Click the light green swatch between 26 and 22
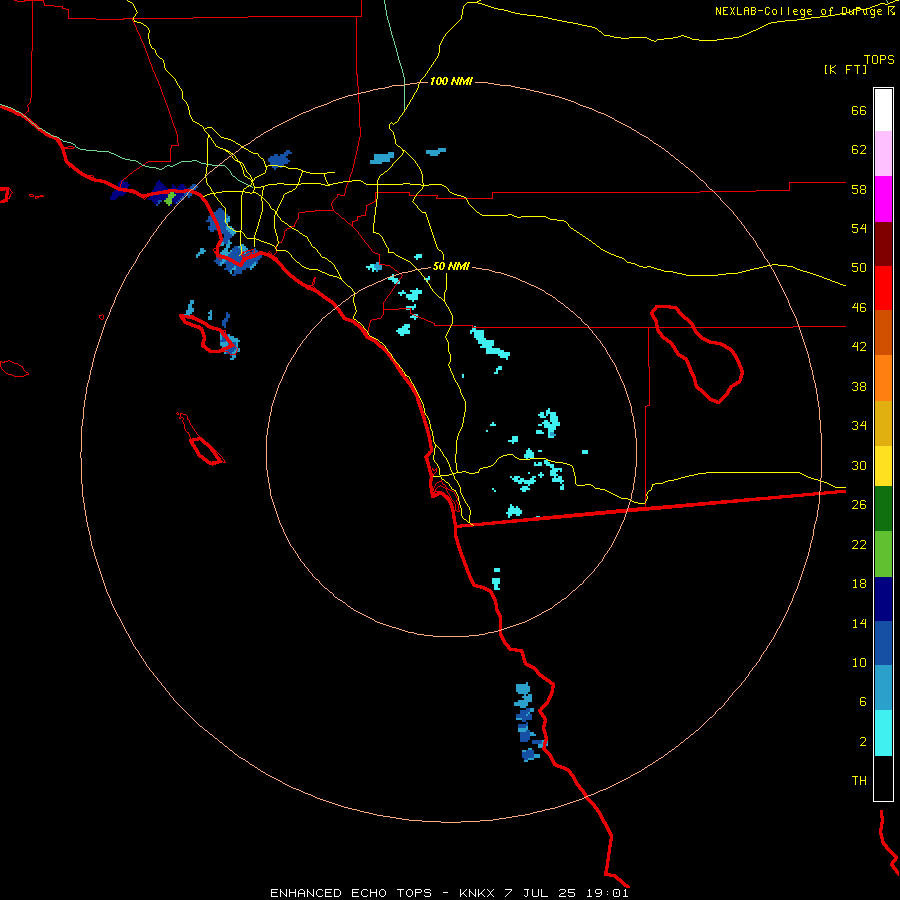900x900 pixels. pos(883,554)
